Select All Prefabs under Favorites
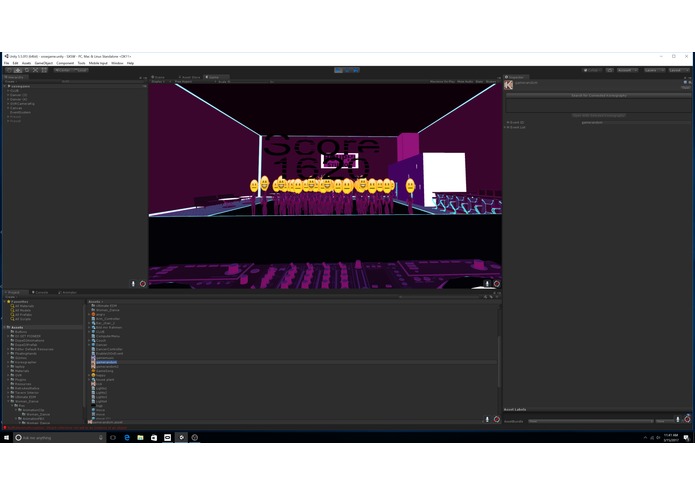Image resolution: width=695 pixels, height=494 pixels. (23, 315)
